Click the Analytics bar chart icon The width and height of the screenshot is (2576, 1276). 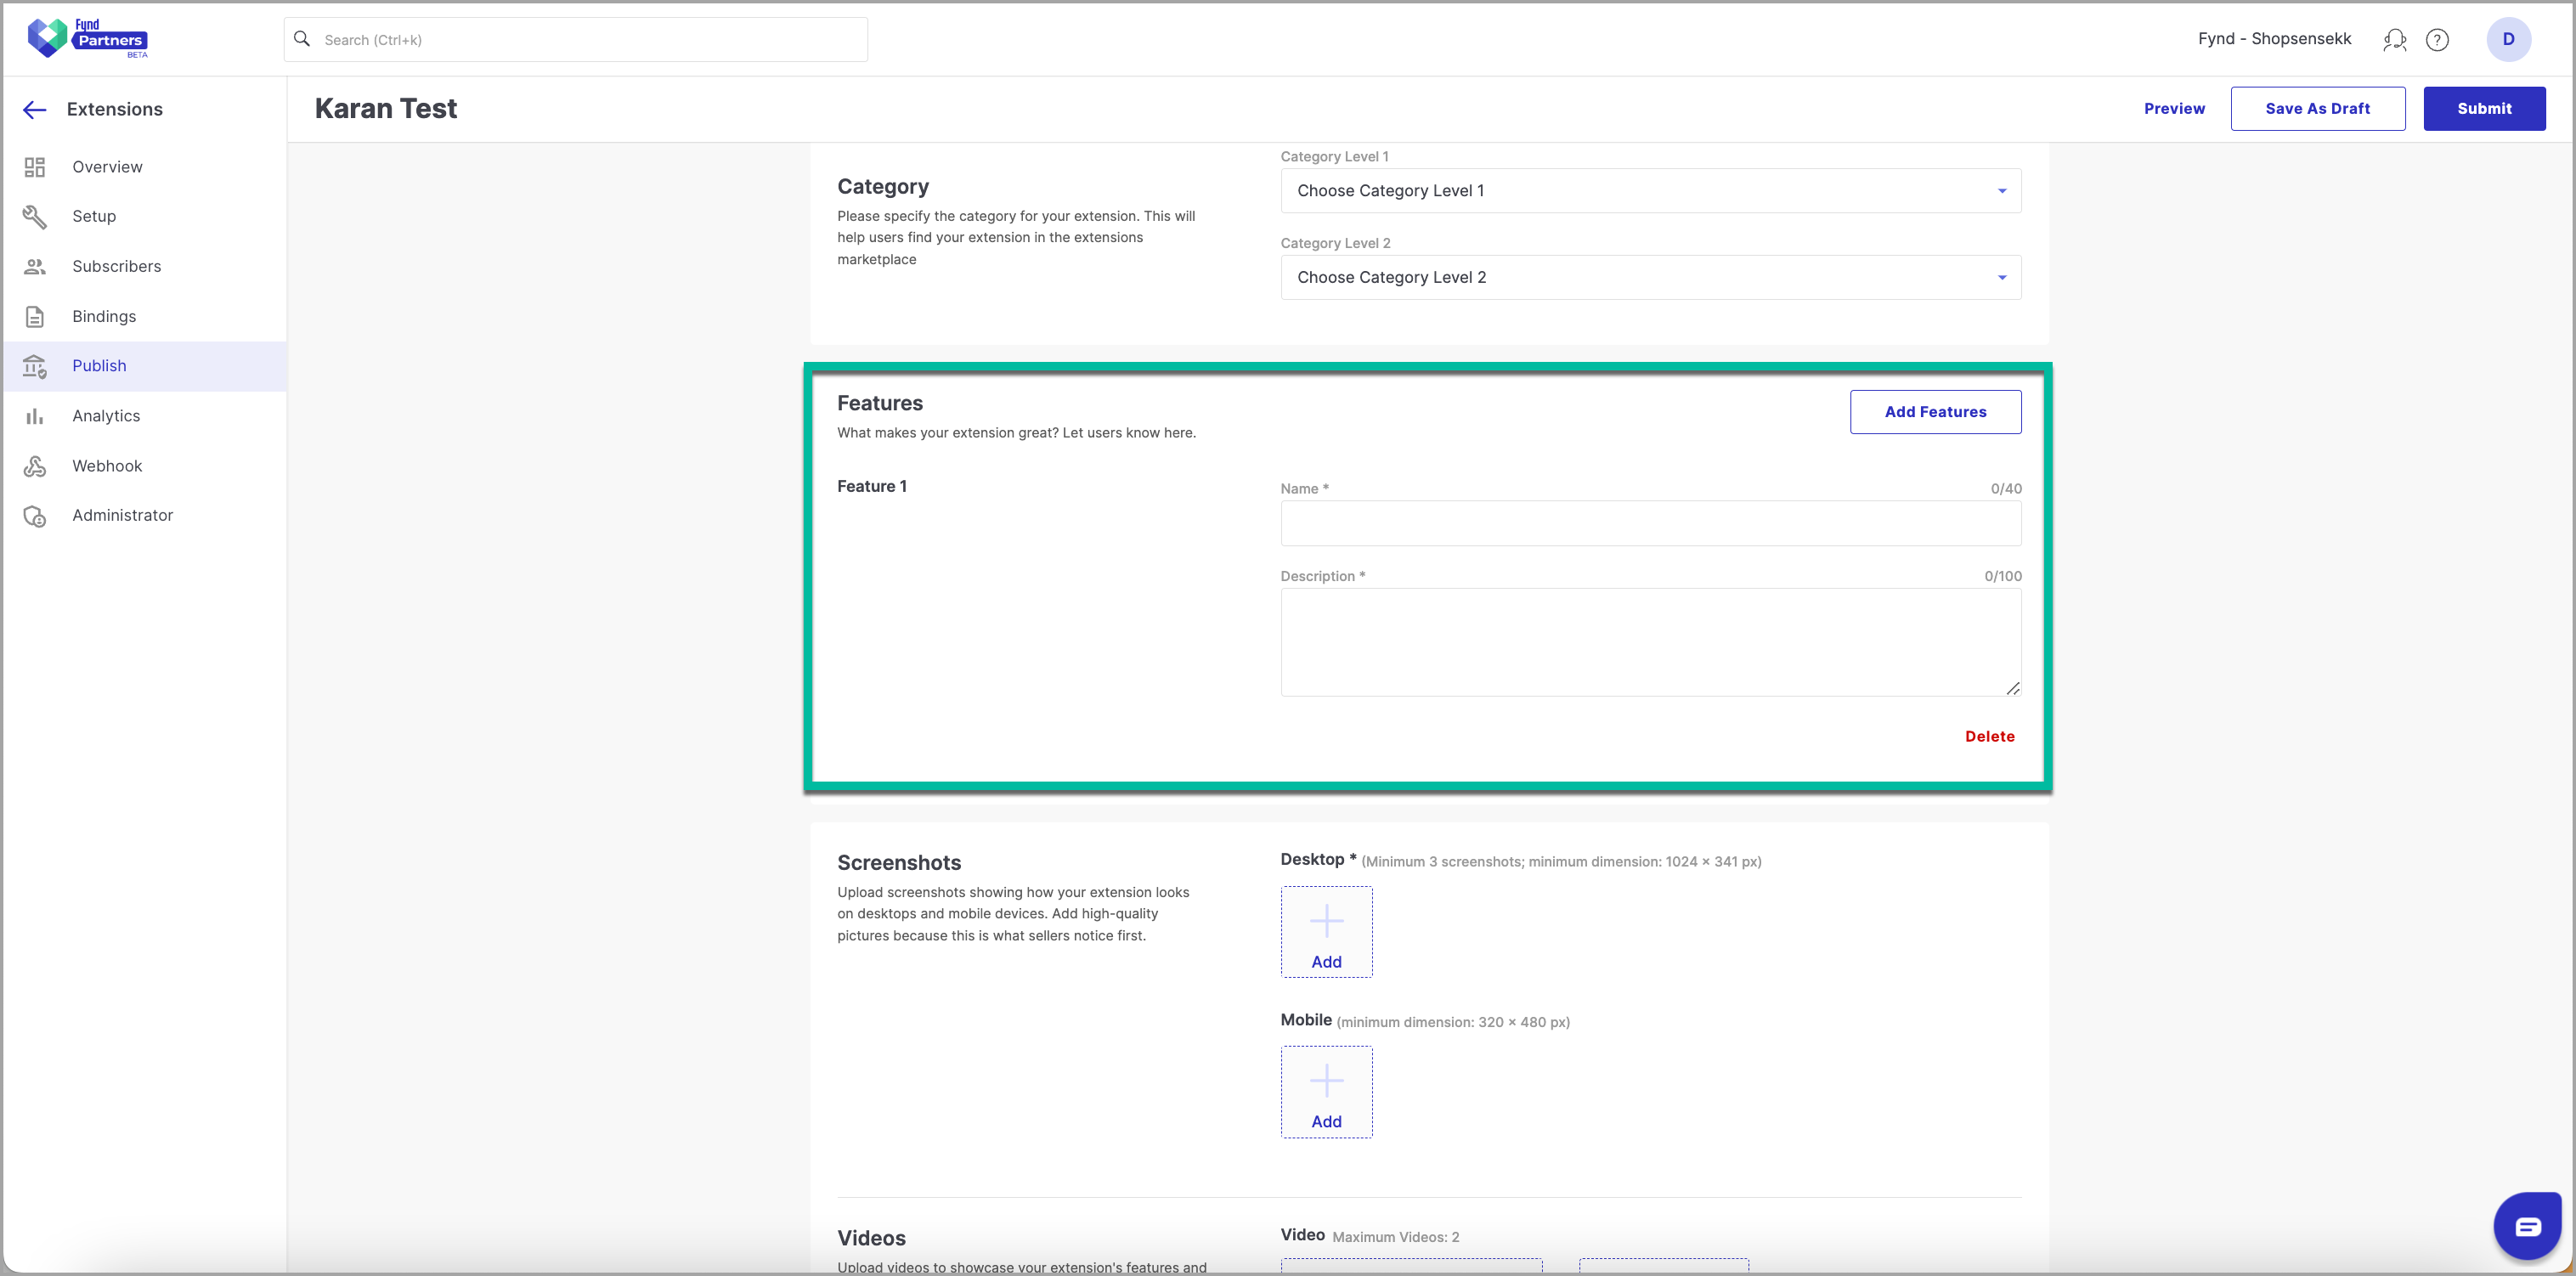[35, 416]
